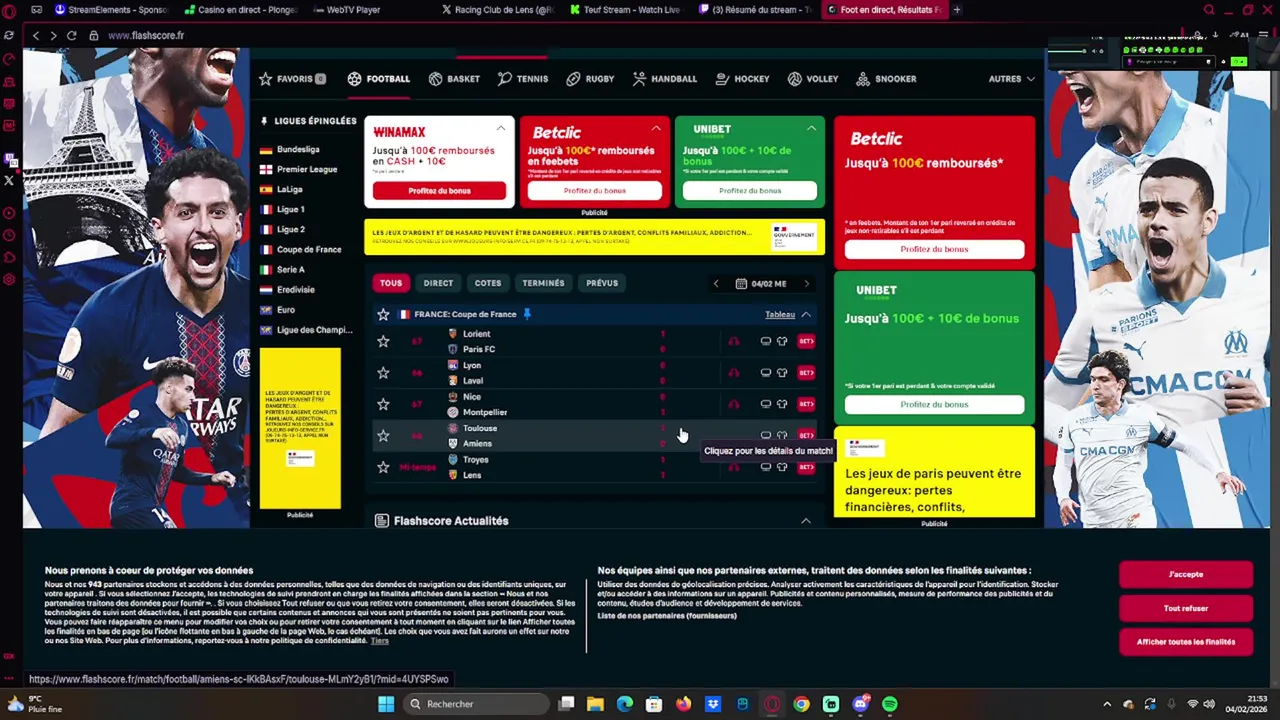Click the pin icon beside Coupe de France
The height and width of the screenshot is (720, 1280).
pos(527,314)
